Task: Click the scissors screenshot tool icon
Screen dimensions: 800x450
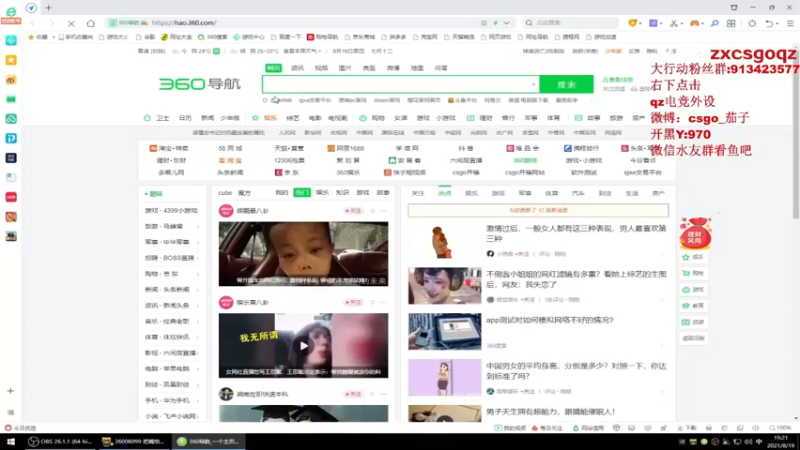Action: click(674, 23)
